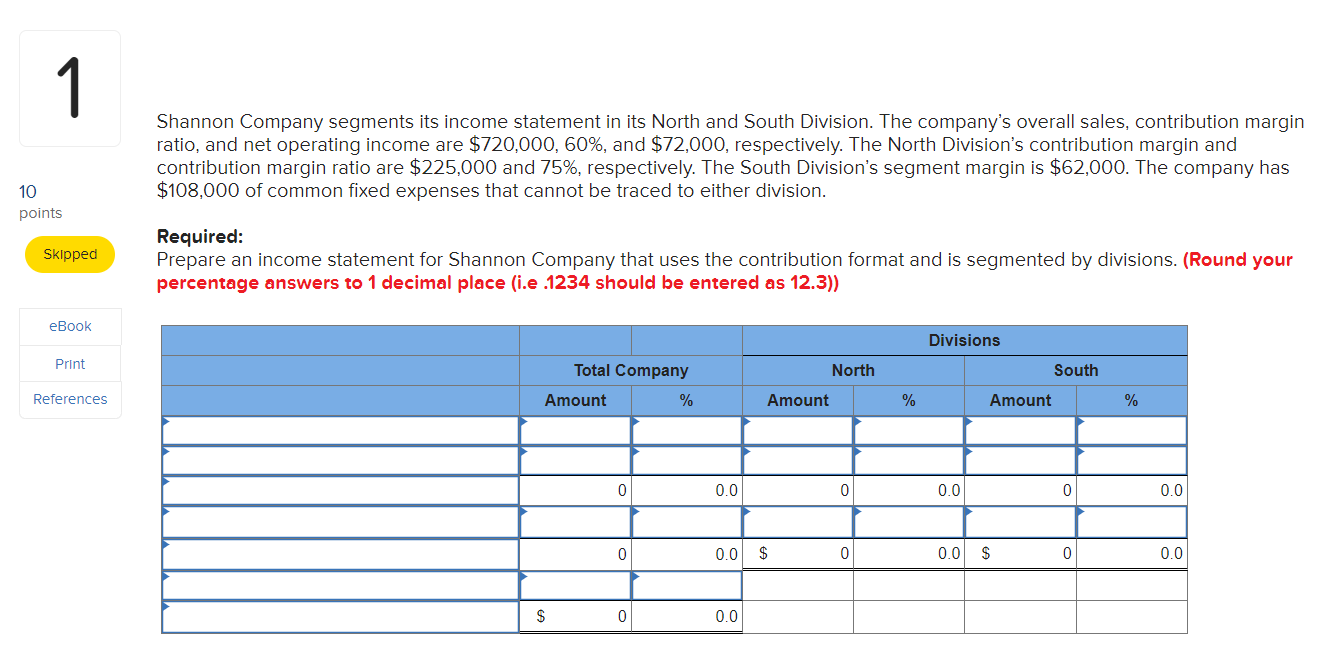Open the last row's account label dropdown

click(341, 617)
